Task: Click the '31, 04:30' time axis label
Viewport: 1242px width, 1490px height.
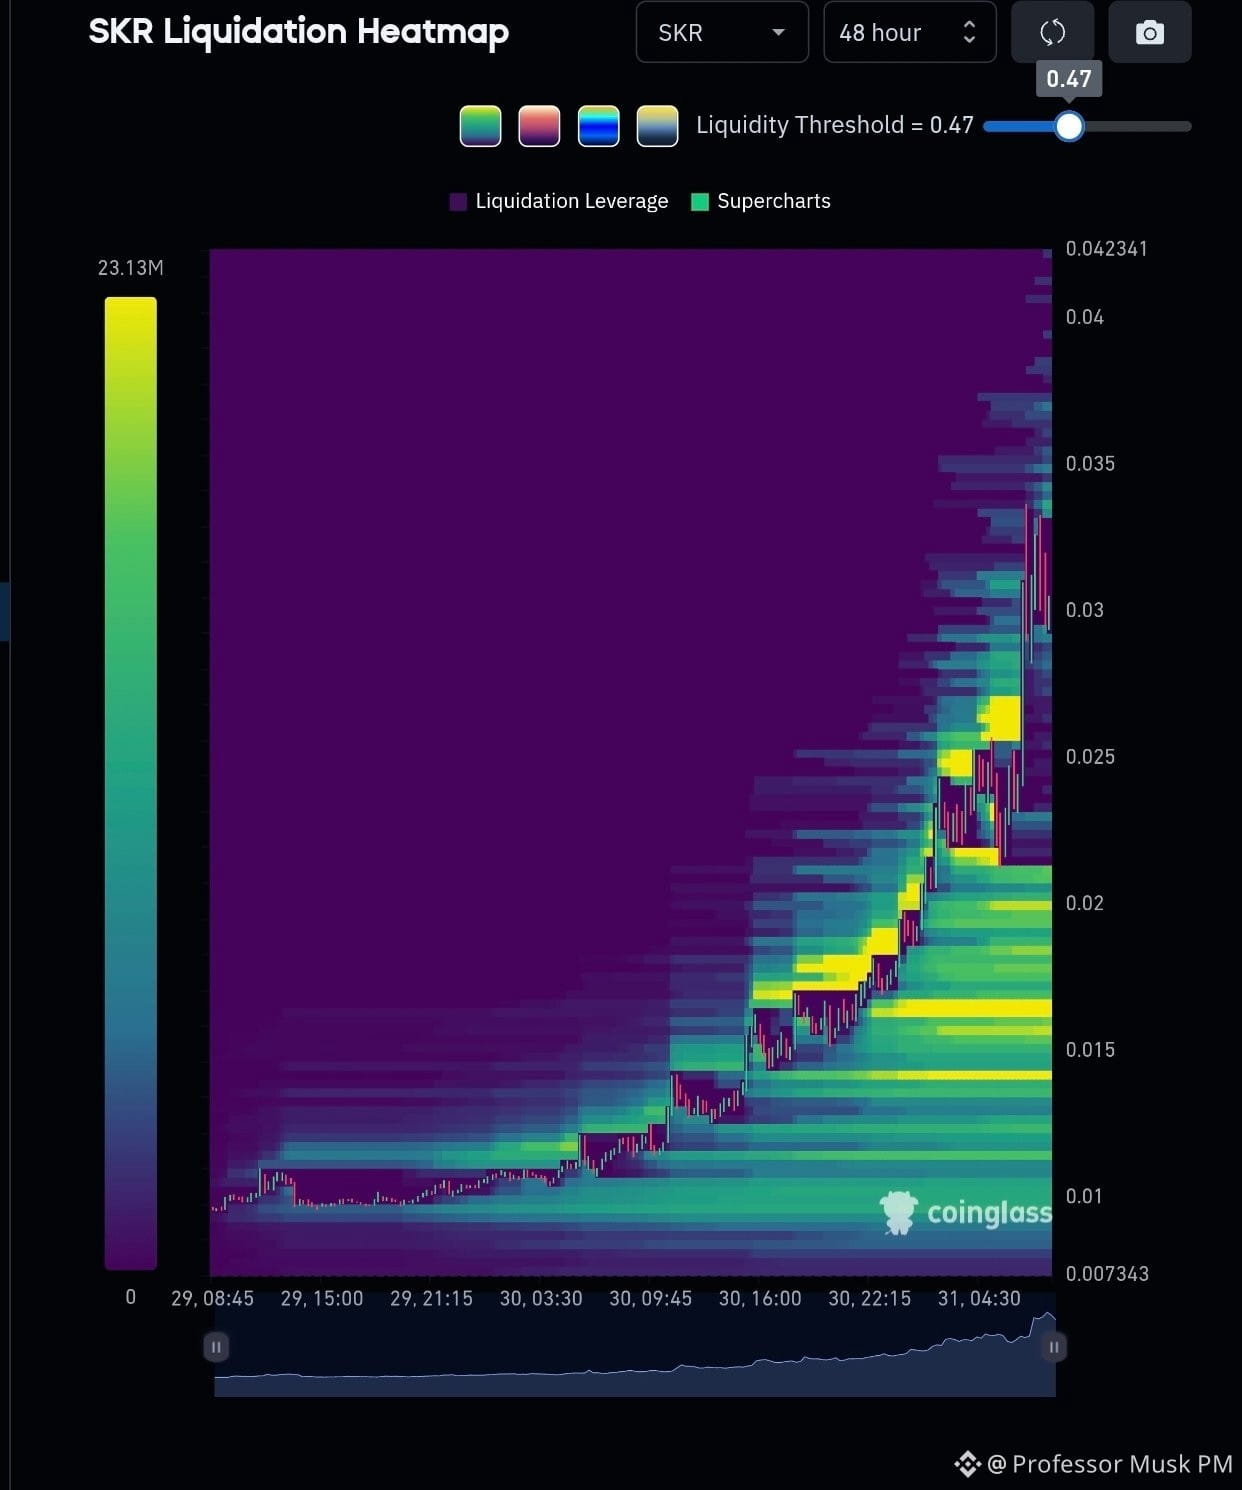Action: [x=979, y=1298]
